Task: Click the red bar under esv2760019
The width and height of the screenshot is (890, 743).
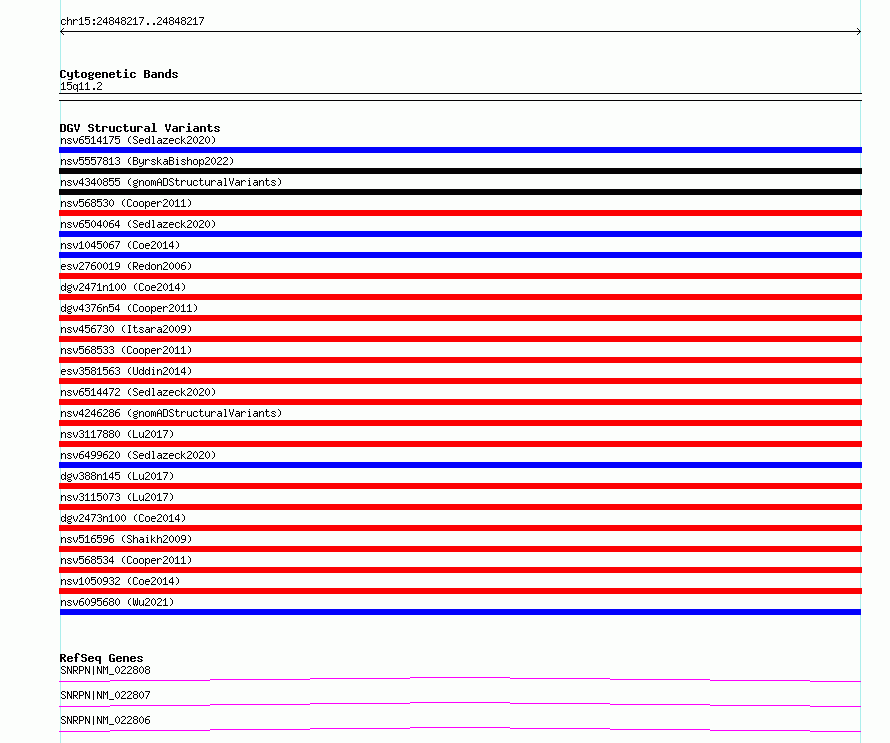Action: [460, 276]
